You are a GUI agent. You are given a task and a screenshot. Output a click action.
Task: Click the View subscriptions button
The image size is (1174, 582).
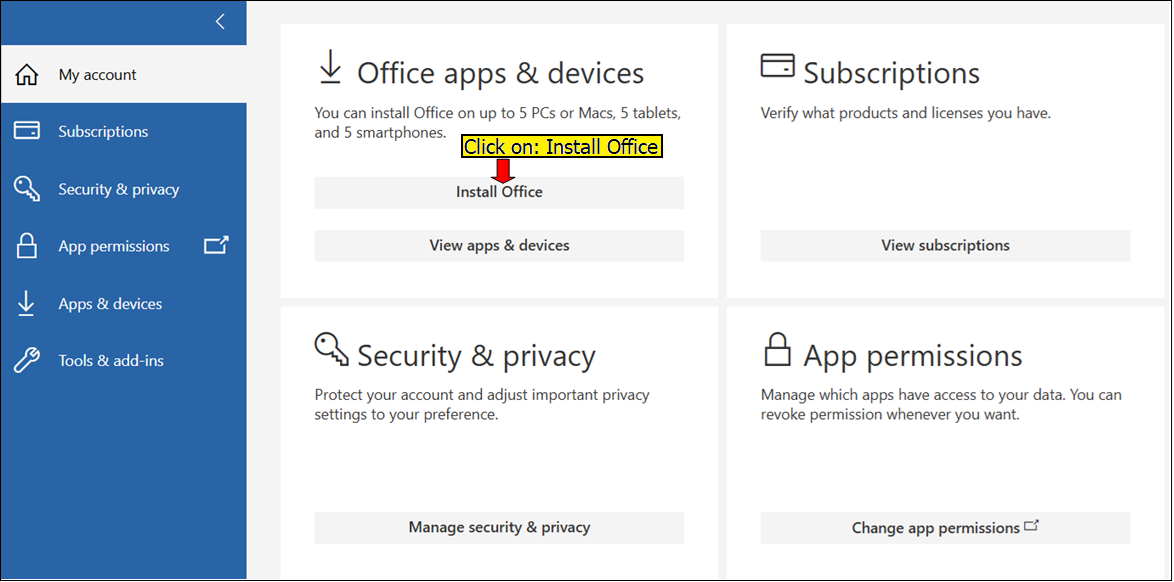point(946,246)
